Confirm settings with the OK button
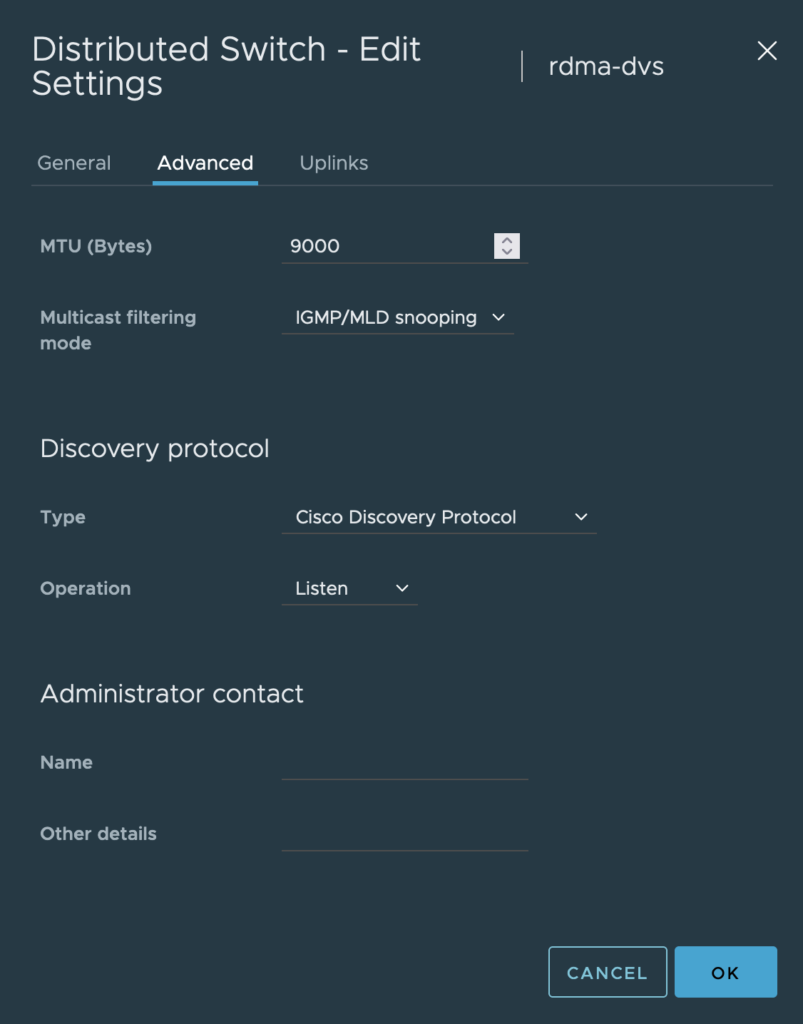 click(725, 972)
